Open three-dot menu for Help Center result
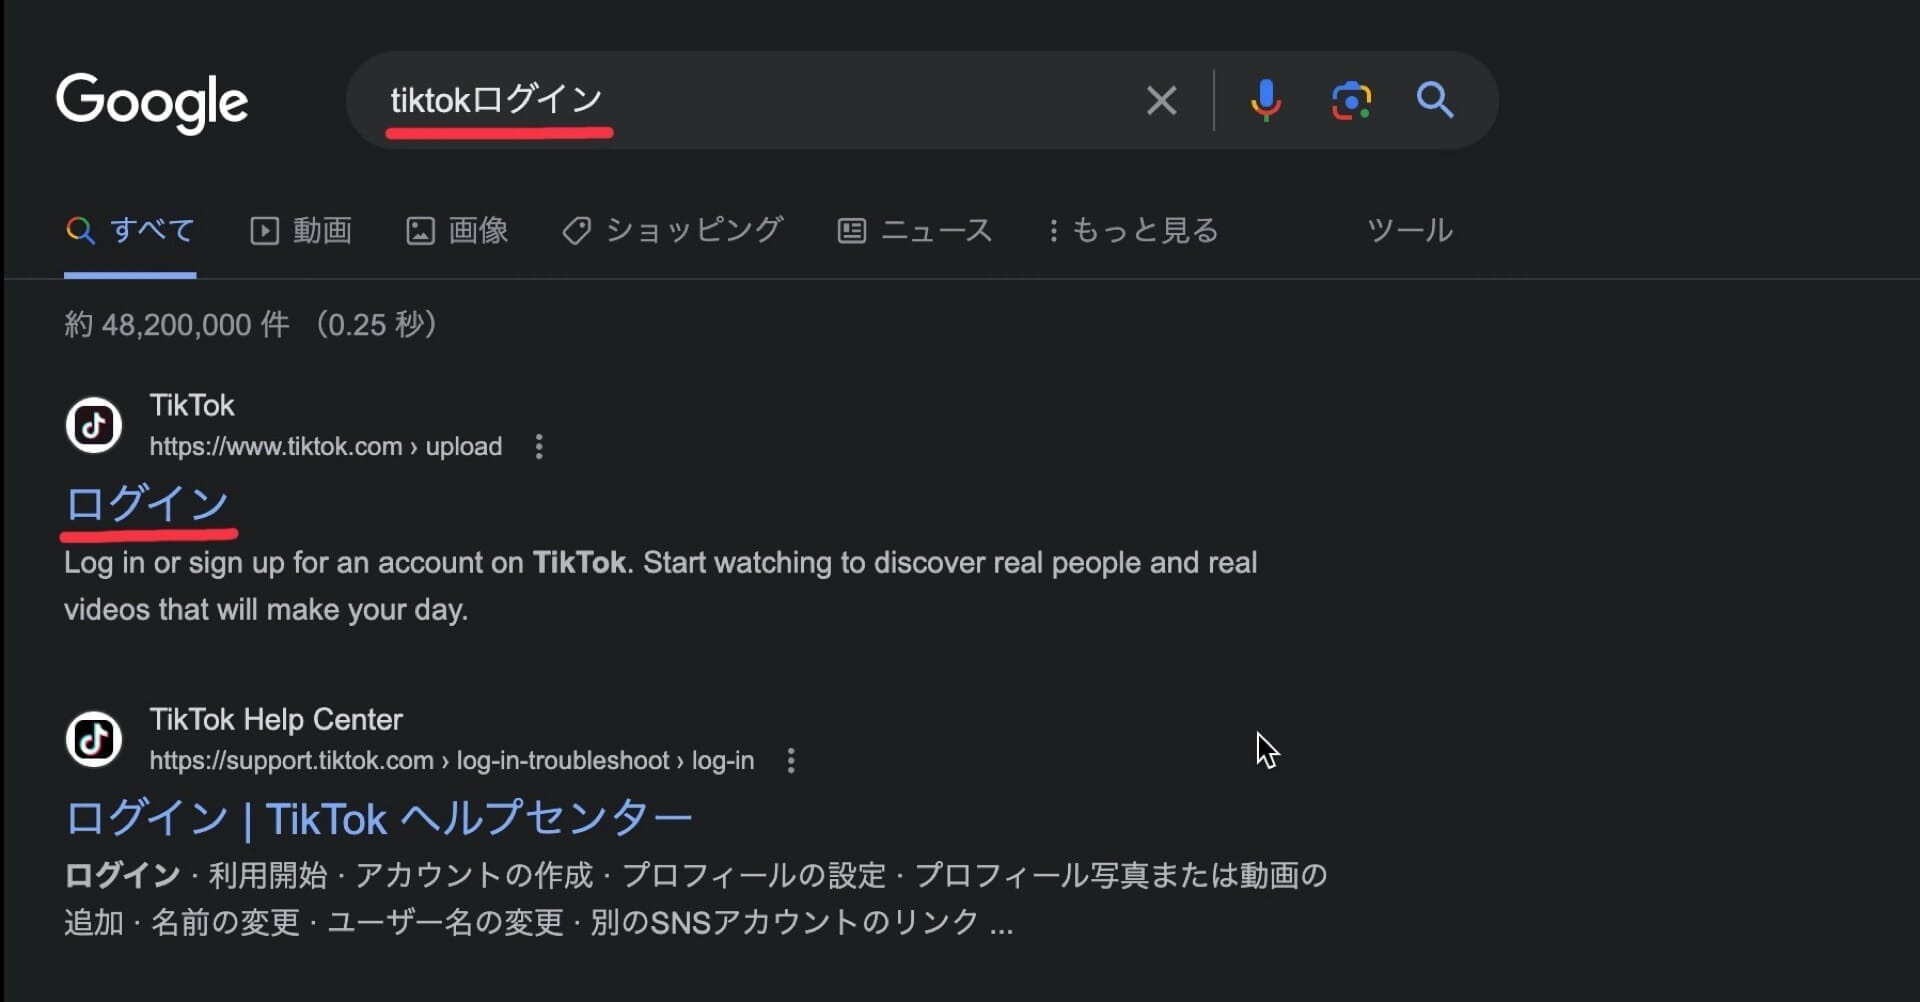Image resolution: width=1920 pixels, height=1002 pixels. point(791,761)
